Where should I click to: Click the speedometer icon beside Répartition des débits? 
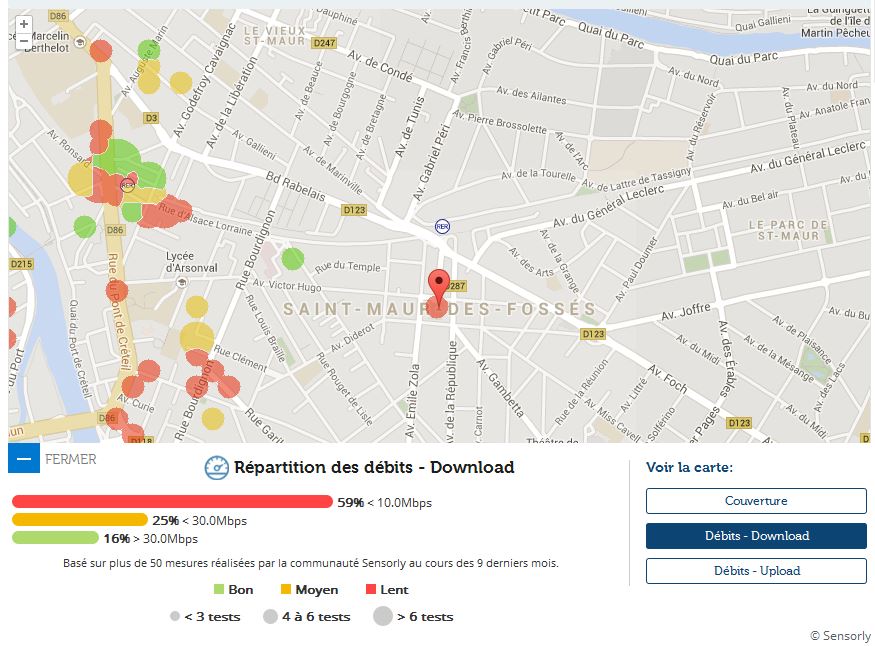216,468
